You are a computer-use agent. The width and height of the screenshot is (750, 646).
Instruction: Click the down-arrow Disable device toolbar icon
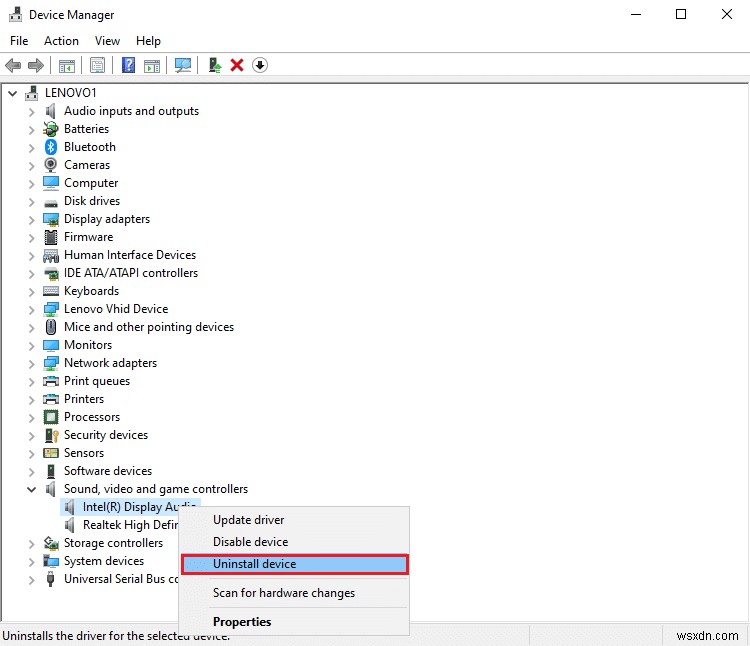[x=260, y=65]
